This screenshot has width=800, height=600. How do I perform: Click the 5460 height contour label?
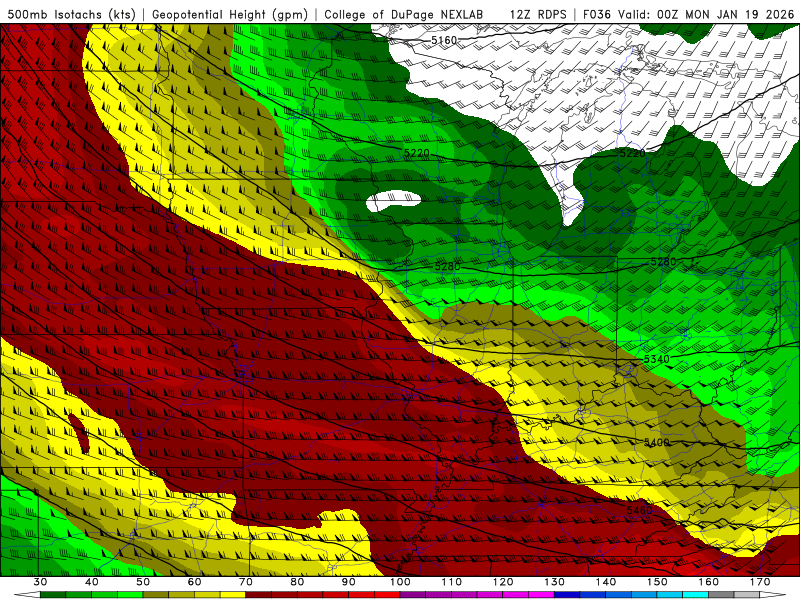click(639, 511)
